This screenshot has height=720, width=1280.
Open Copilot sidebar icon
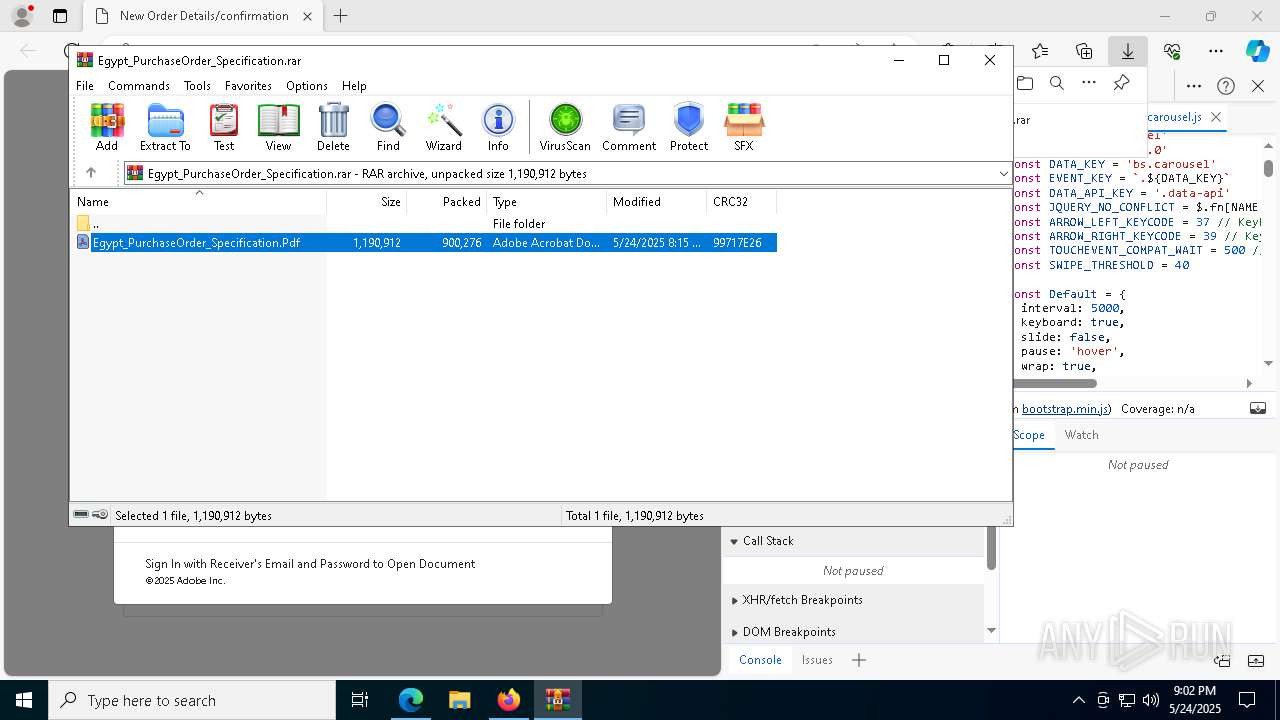click(1257, 51)
